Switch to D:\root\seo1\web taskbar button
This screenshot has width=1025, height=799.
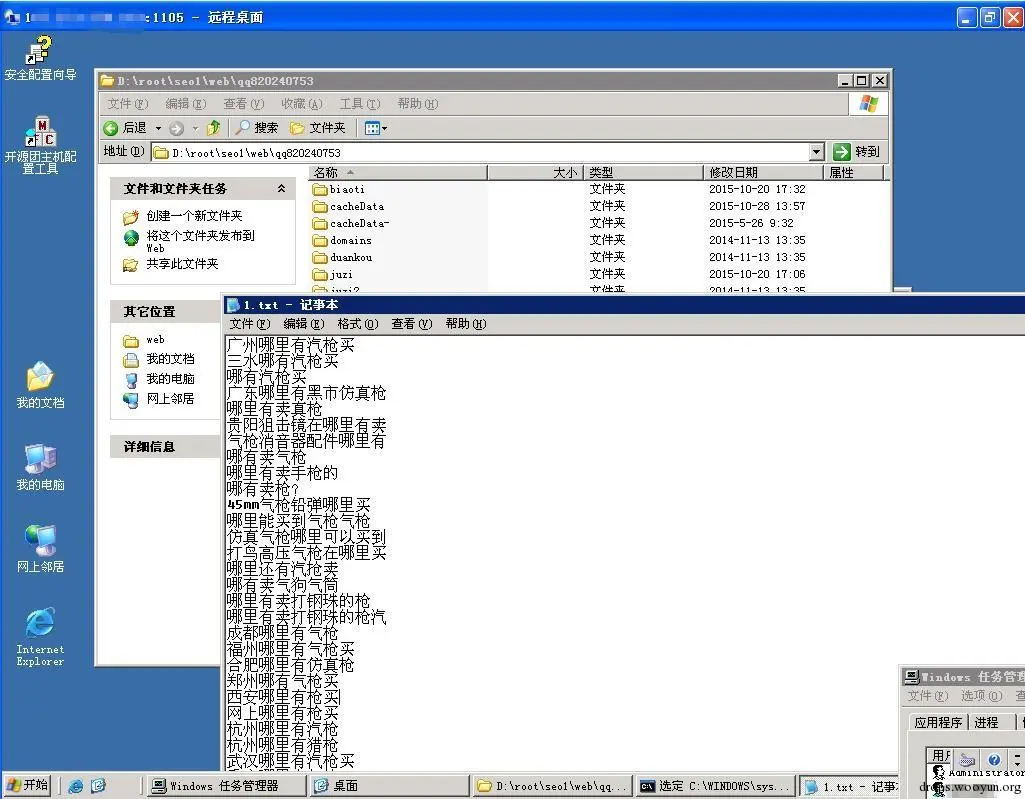552,786
